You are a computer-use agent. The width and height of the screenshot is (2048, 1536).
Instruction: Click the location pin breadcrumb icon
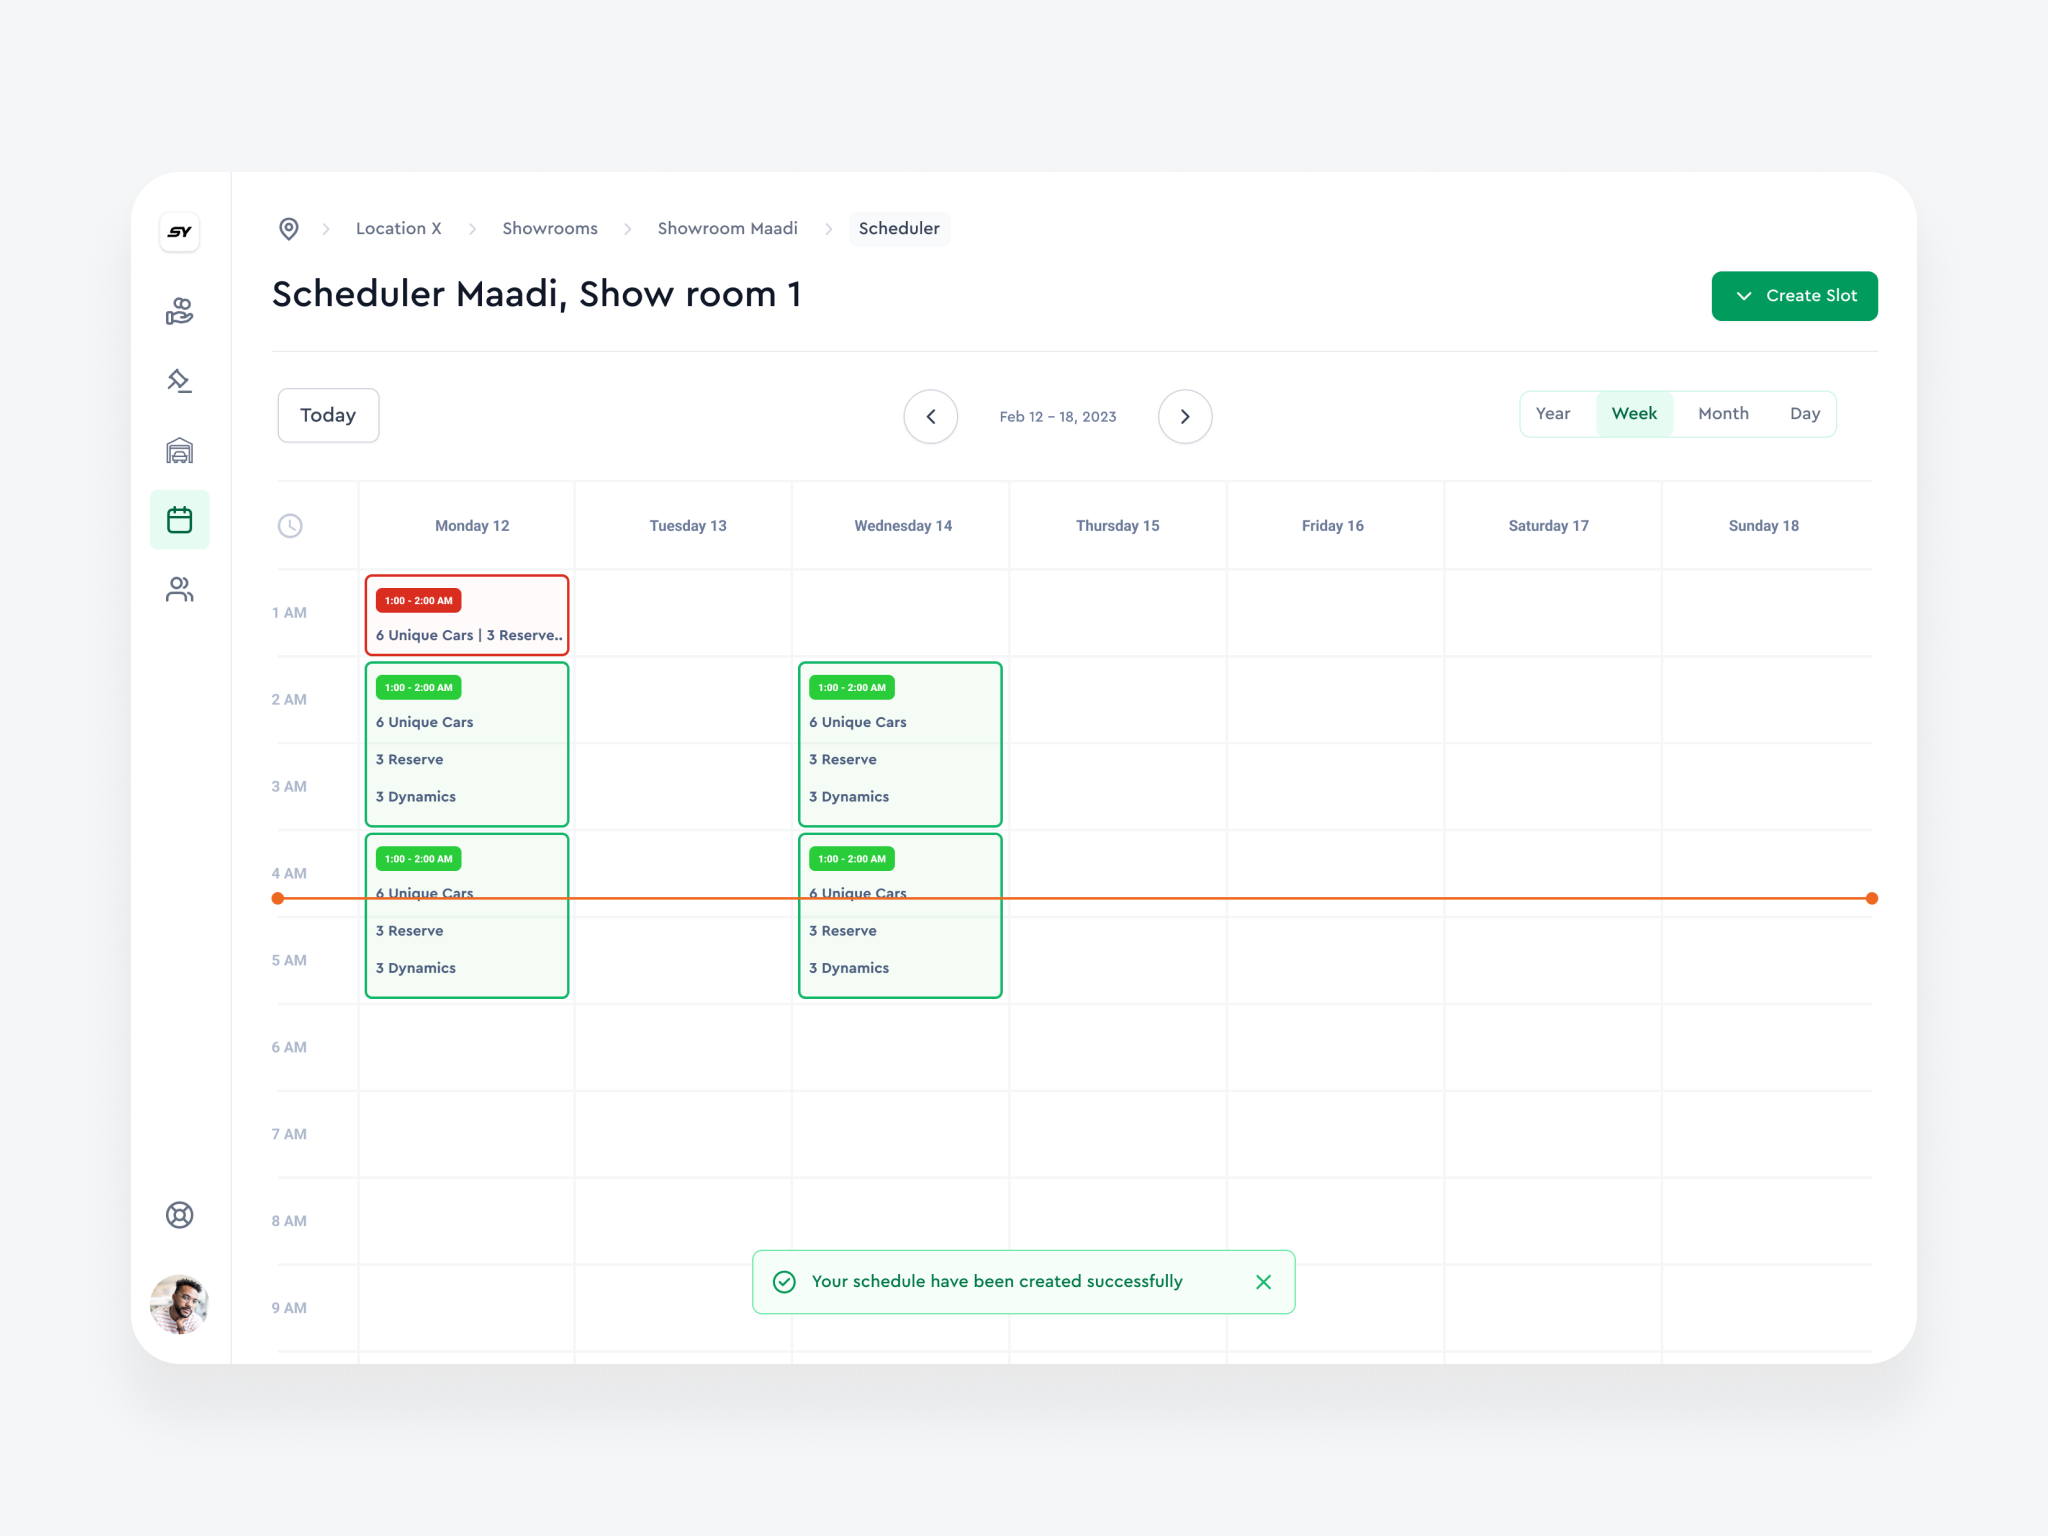pyautogui.click(x=289, y=229)
